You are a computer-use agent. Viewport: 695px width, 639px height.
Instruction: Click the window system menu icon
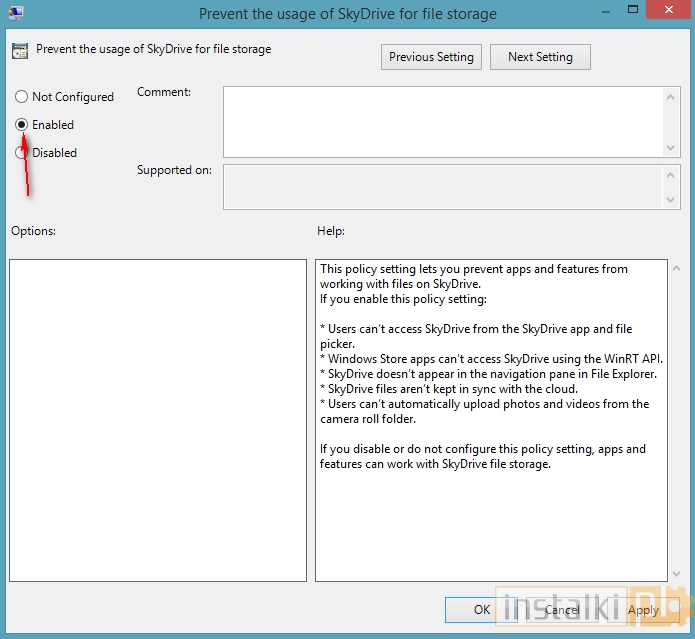click(x=16, y=13)
